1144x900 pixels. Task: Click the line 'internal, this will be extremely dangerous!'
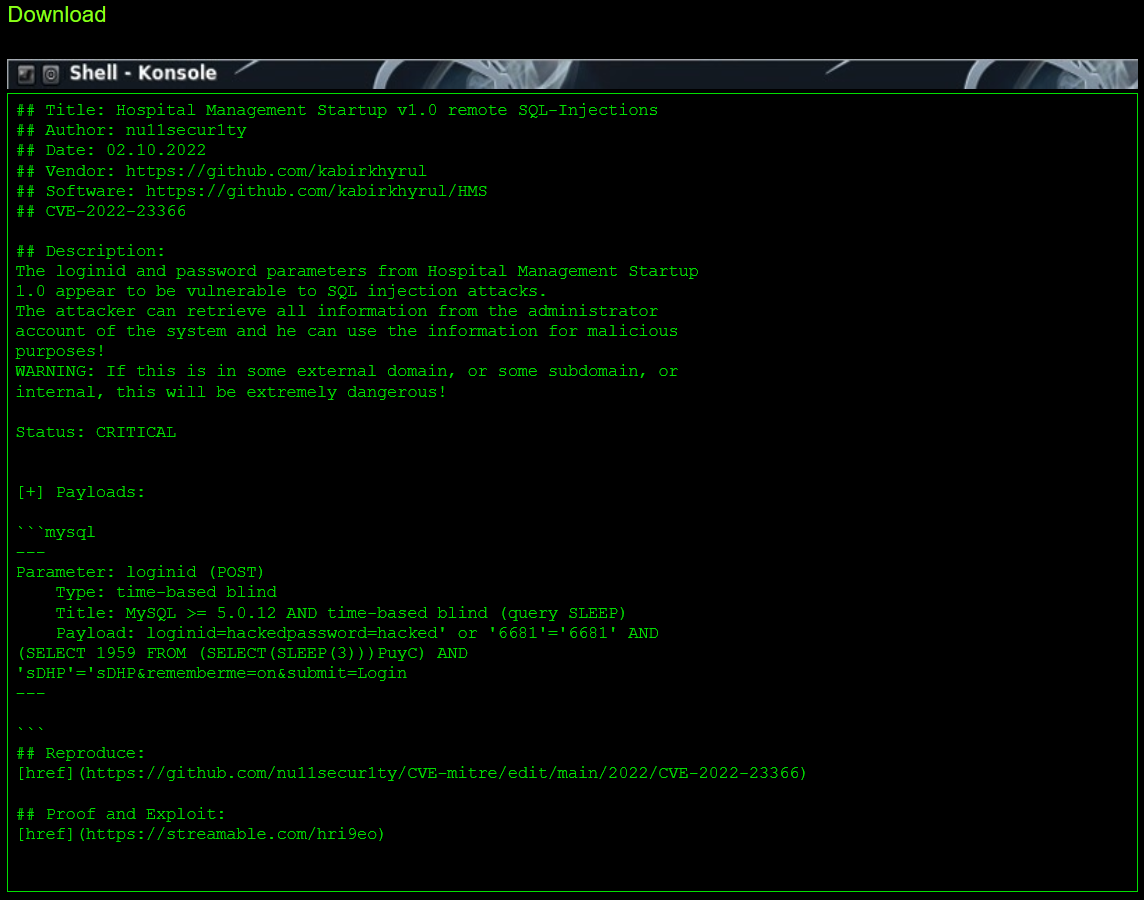tap(231, 392)
